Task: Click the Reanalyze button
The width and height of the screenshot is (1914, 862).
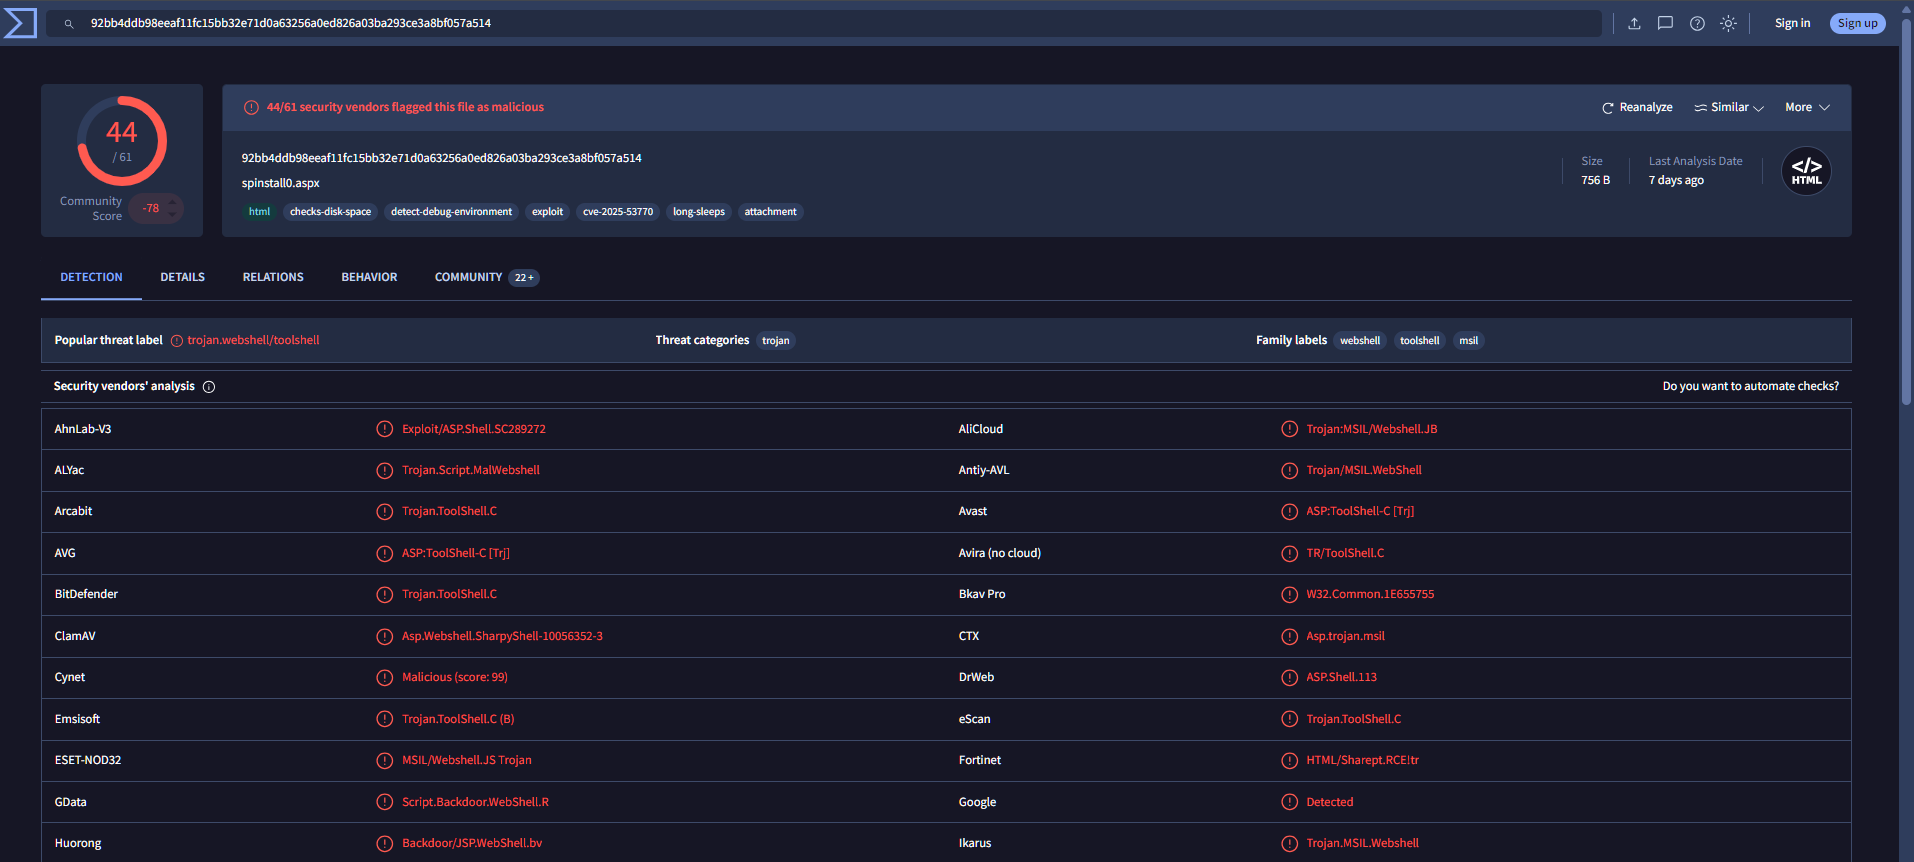Action: [1637, 107]
